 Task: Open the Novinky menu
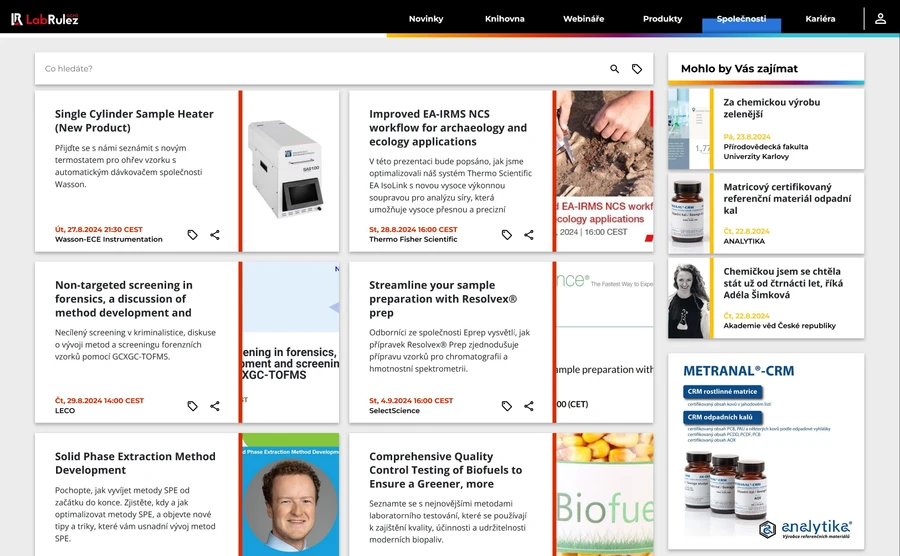(426, 19)
